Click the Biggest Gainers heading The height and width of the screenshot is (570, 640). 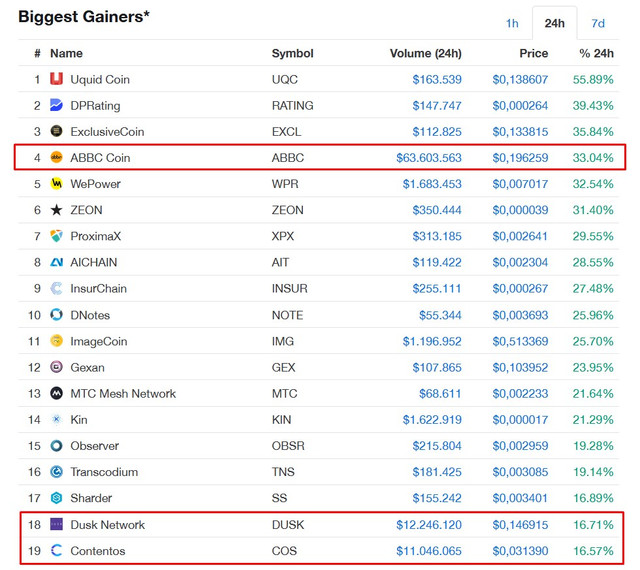pos(84,17)
